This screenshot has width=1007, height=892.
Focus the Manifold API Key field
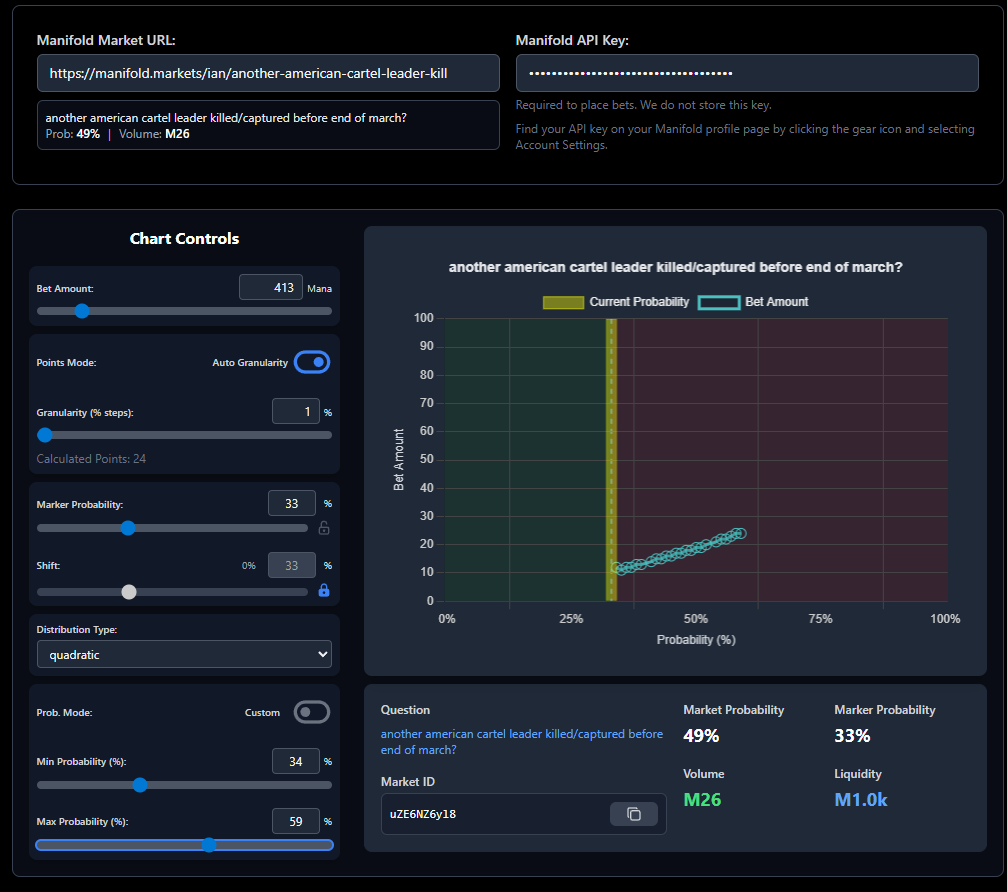(x=746, y=73)
